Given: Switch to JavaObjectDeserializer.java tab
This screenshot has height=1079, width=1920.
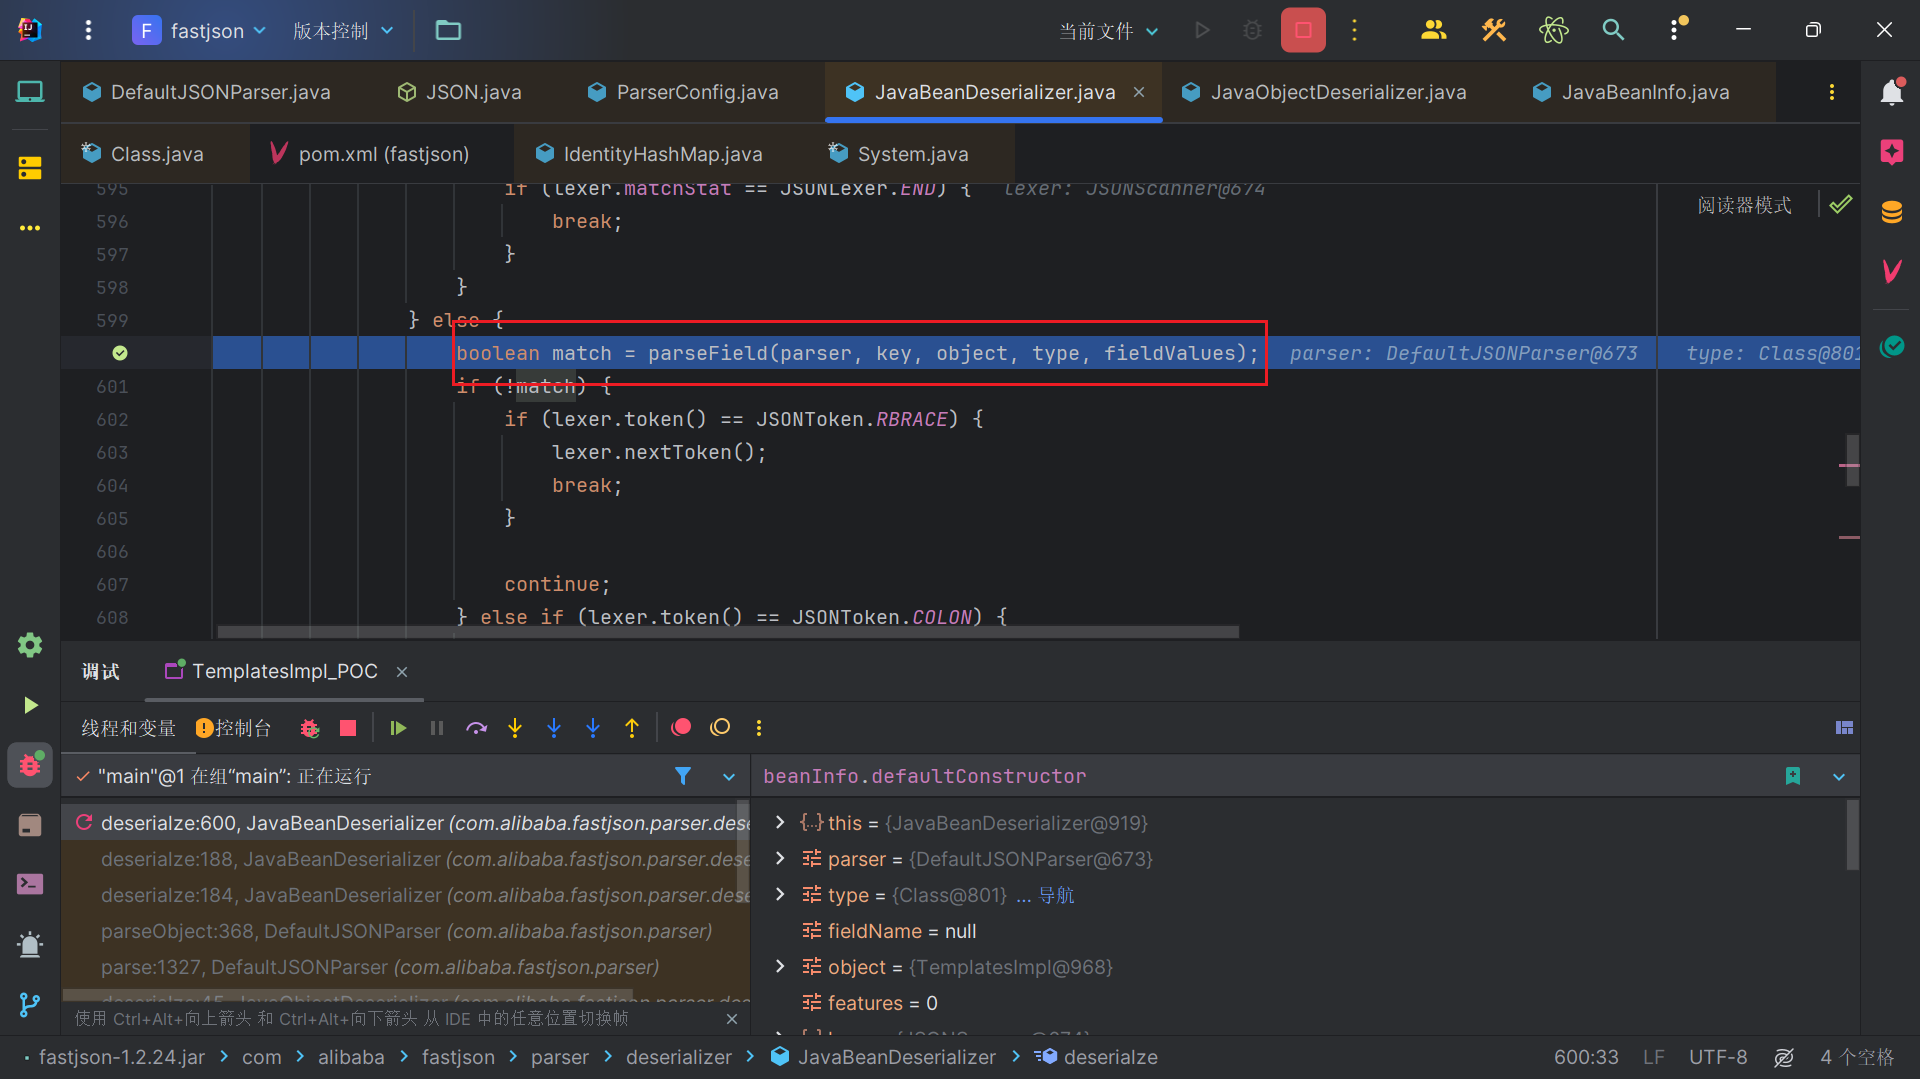Looking at the screenshot, I should pos(1323,92).
